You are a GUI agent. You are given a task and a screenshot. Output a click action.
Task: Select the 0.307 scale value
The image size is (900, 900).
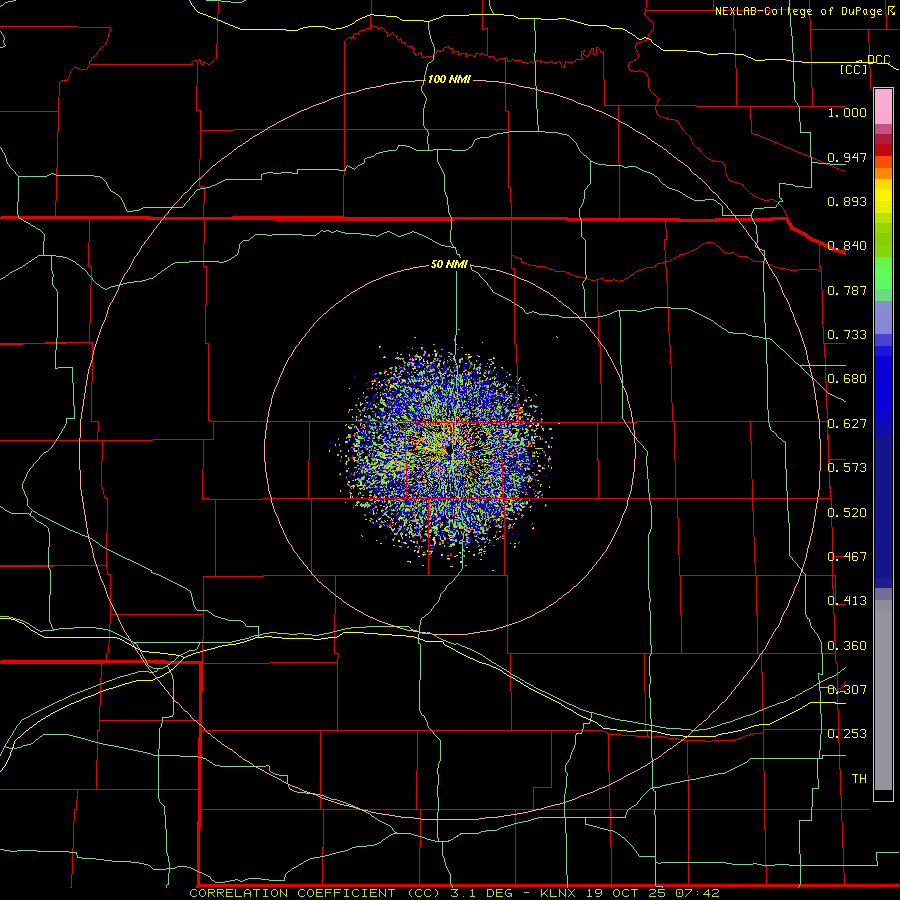847,690
